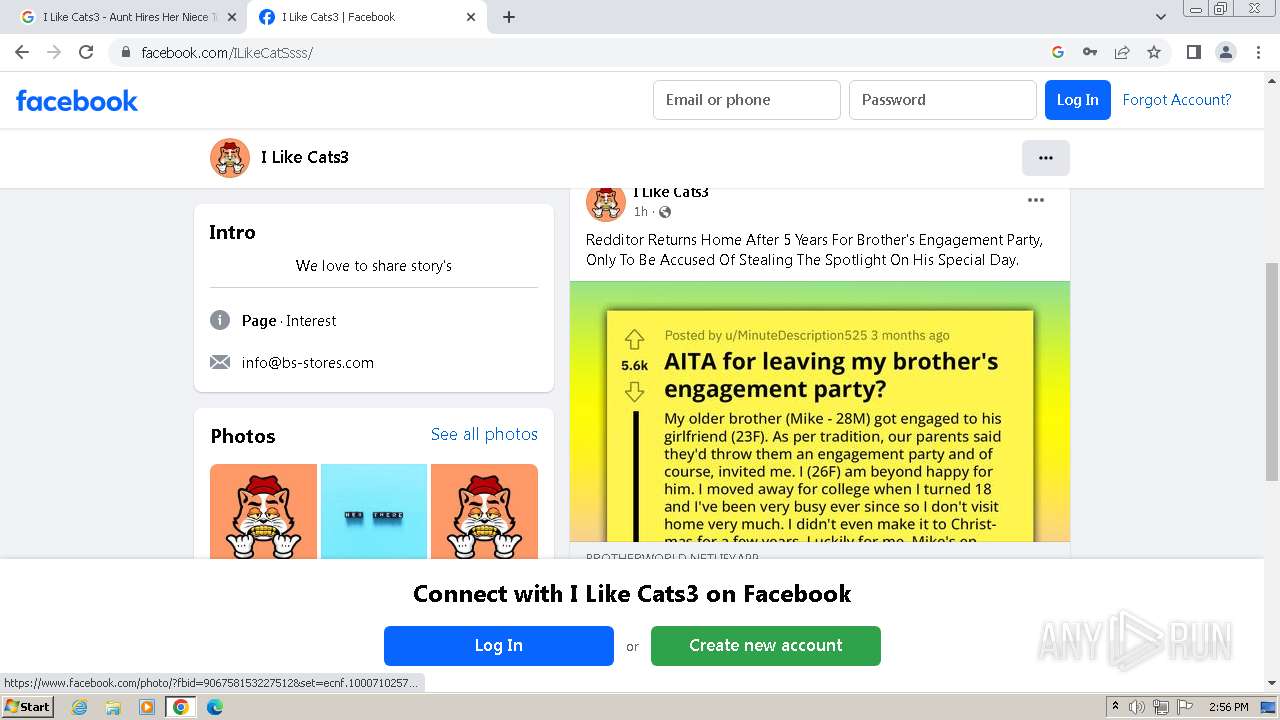Open the AITA engagement party post image

click(x=820, y=412)
